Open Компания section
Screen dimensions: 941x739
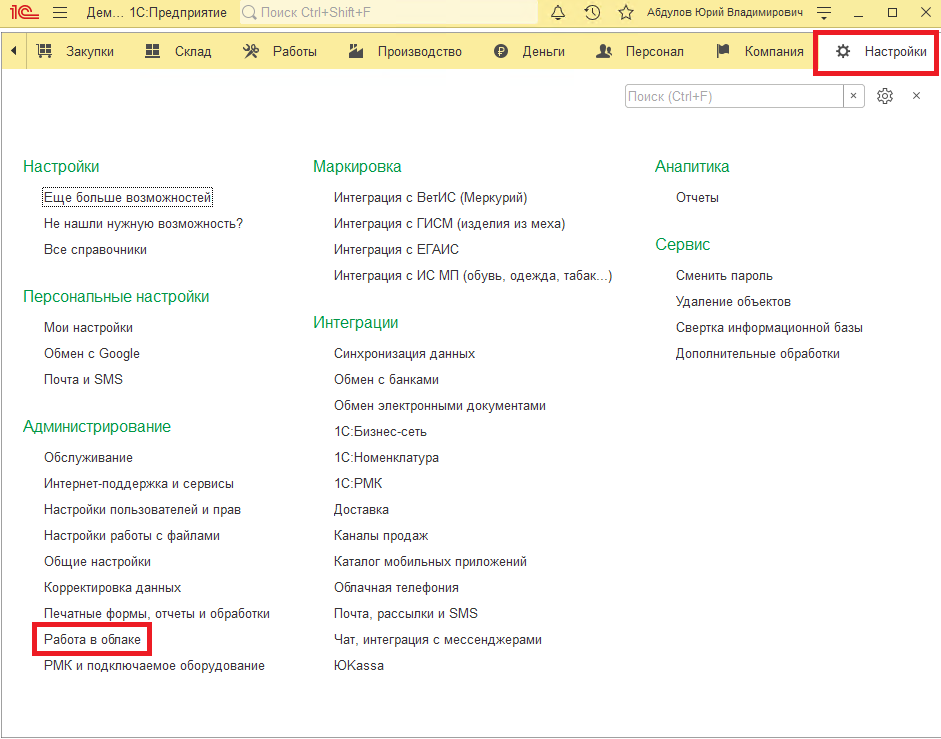[x=774, y=52]
